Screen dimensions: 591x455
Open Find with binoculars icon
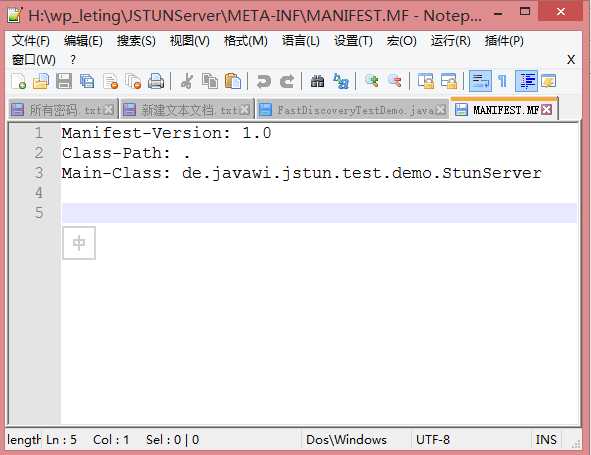pos(317,81)
